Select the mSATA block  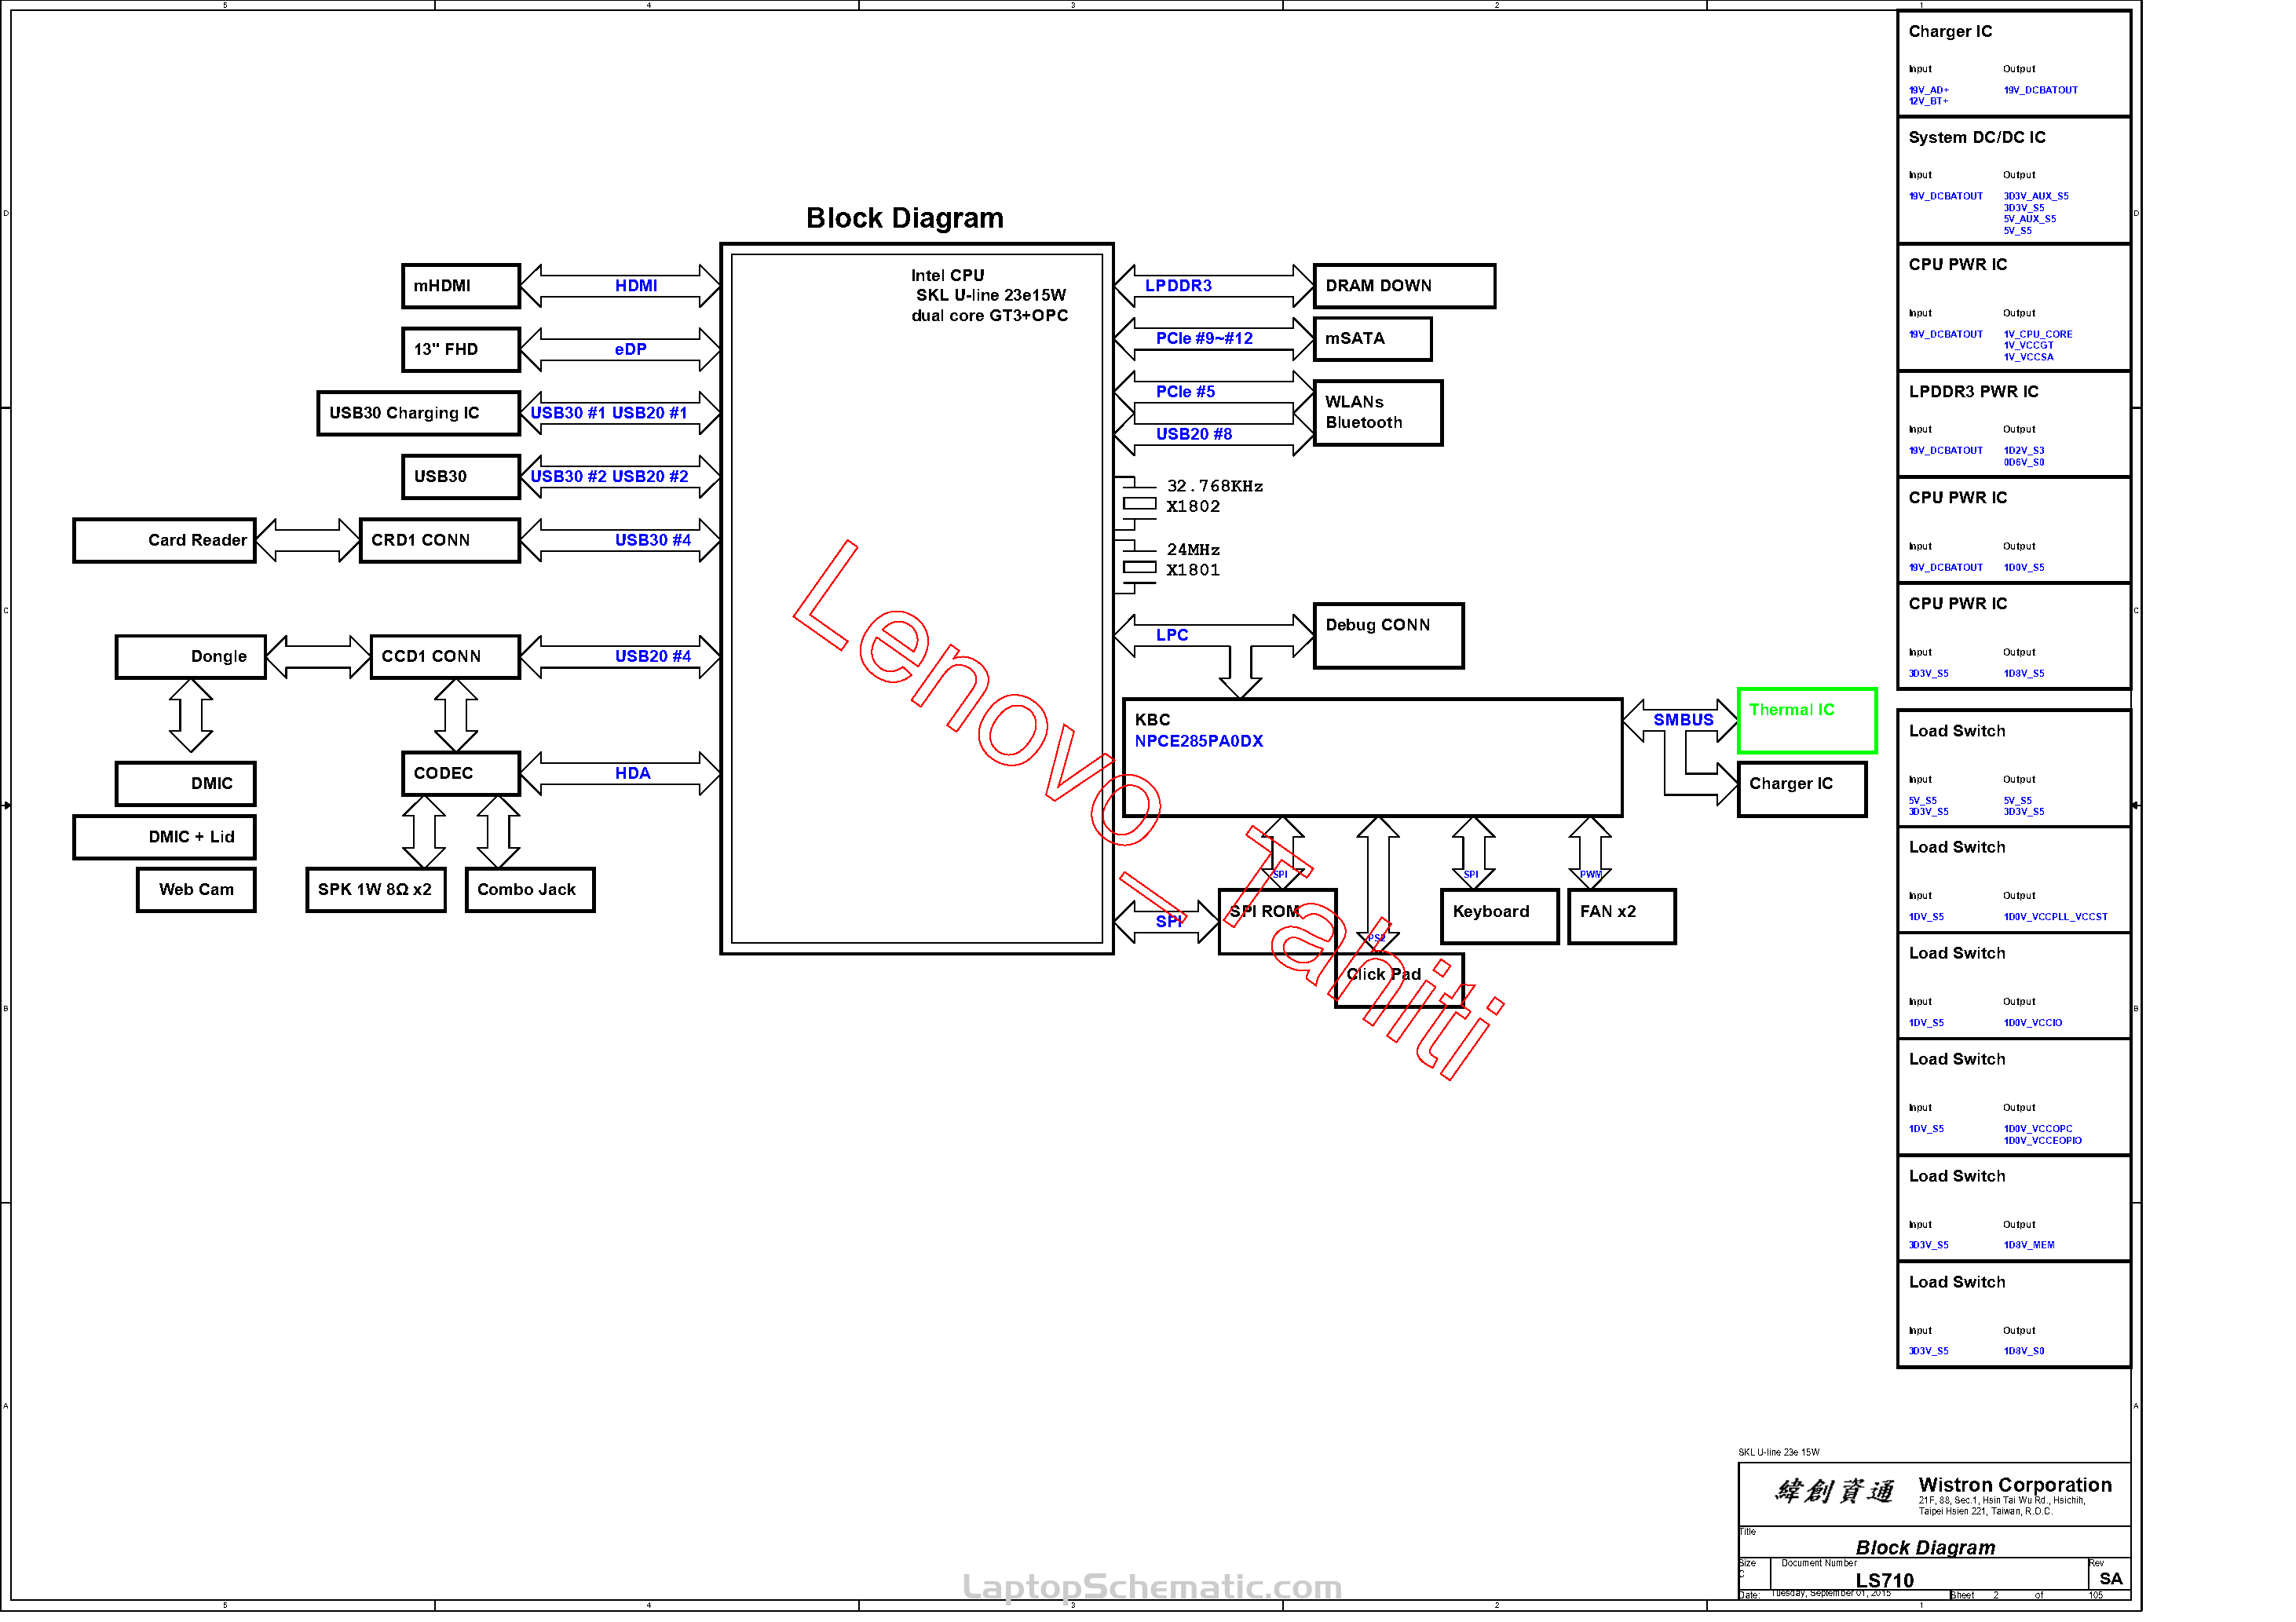coord(1372,339)
